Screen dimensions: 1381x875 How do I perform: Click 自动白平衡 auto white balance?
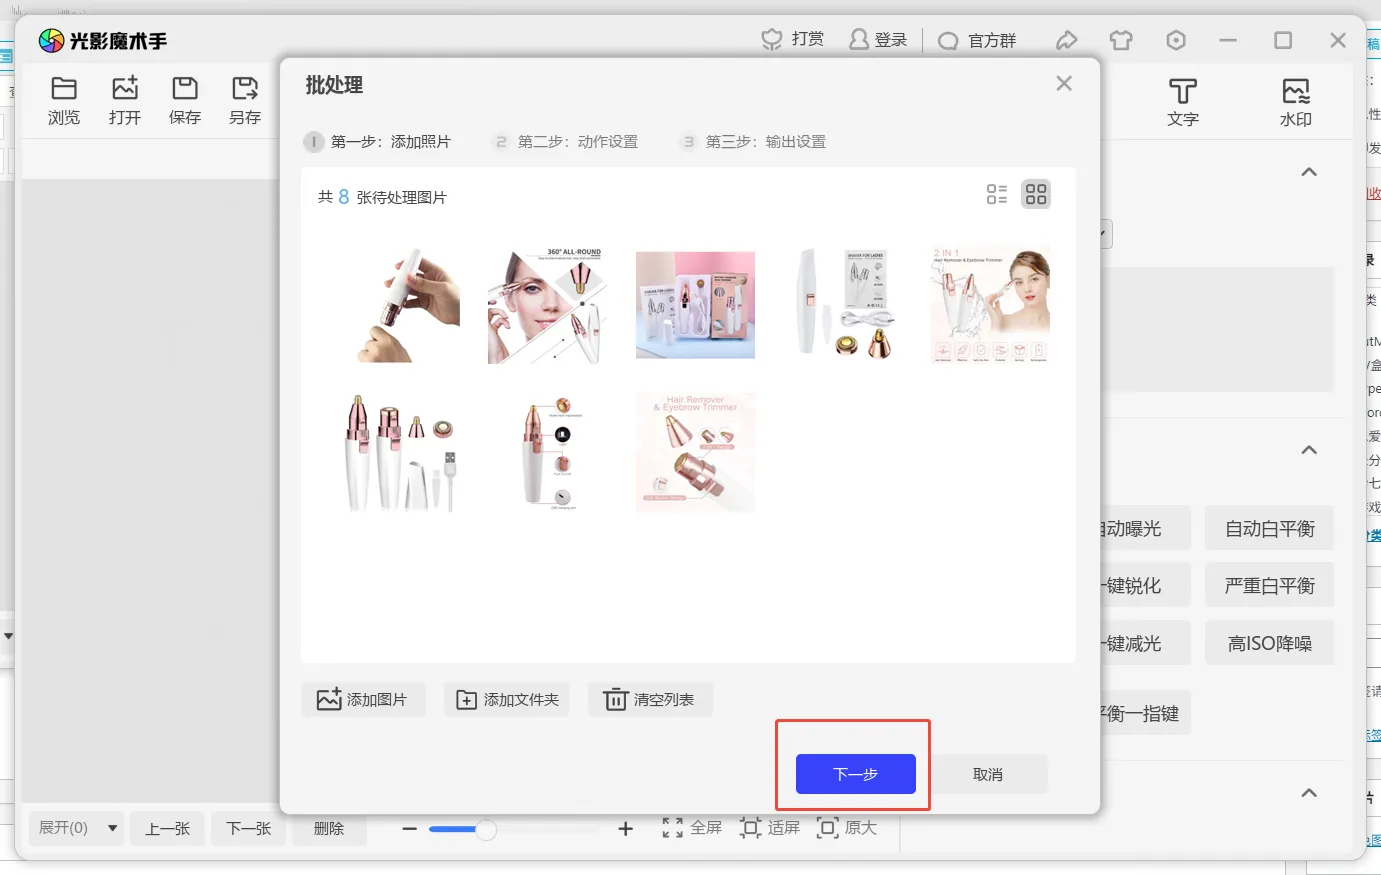tap(1270, 528)
